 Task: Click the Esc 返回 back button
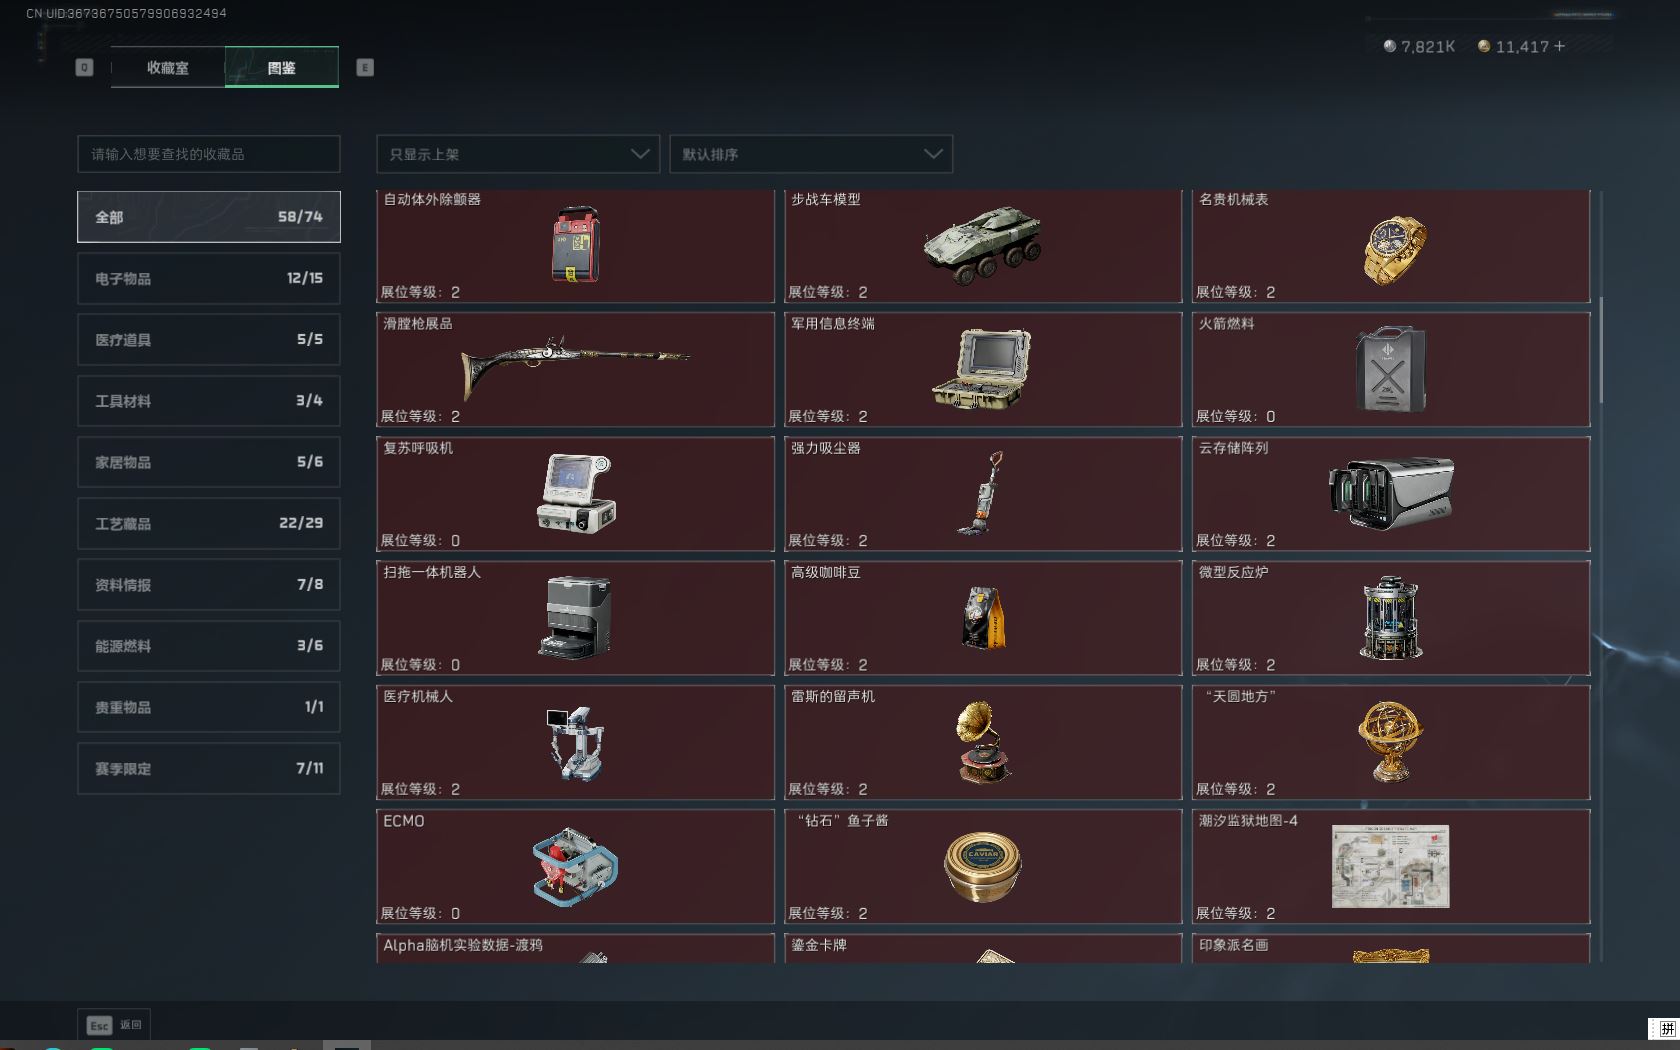point(113,1025)
